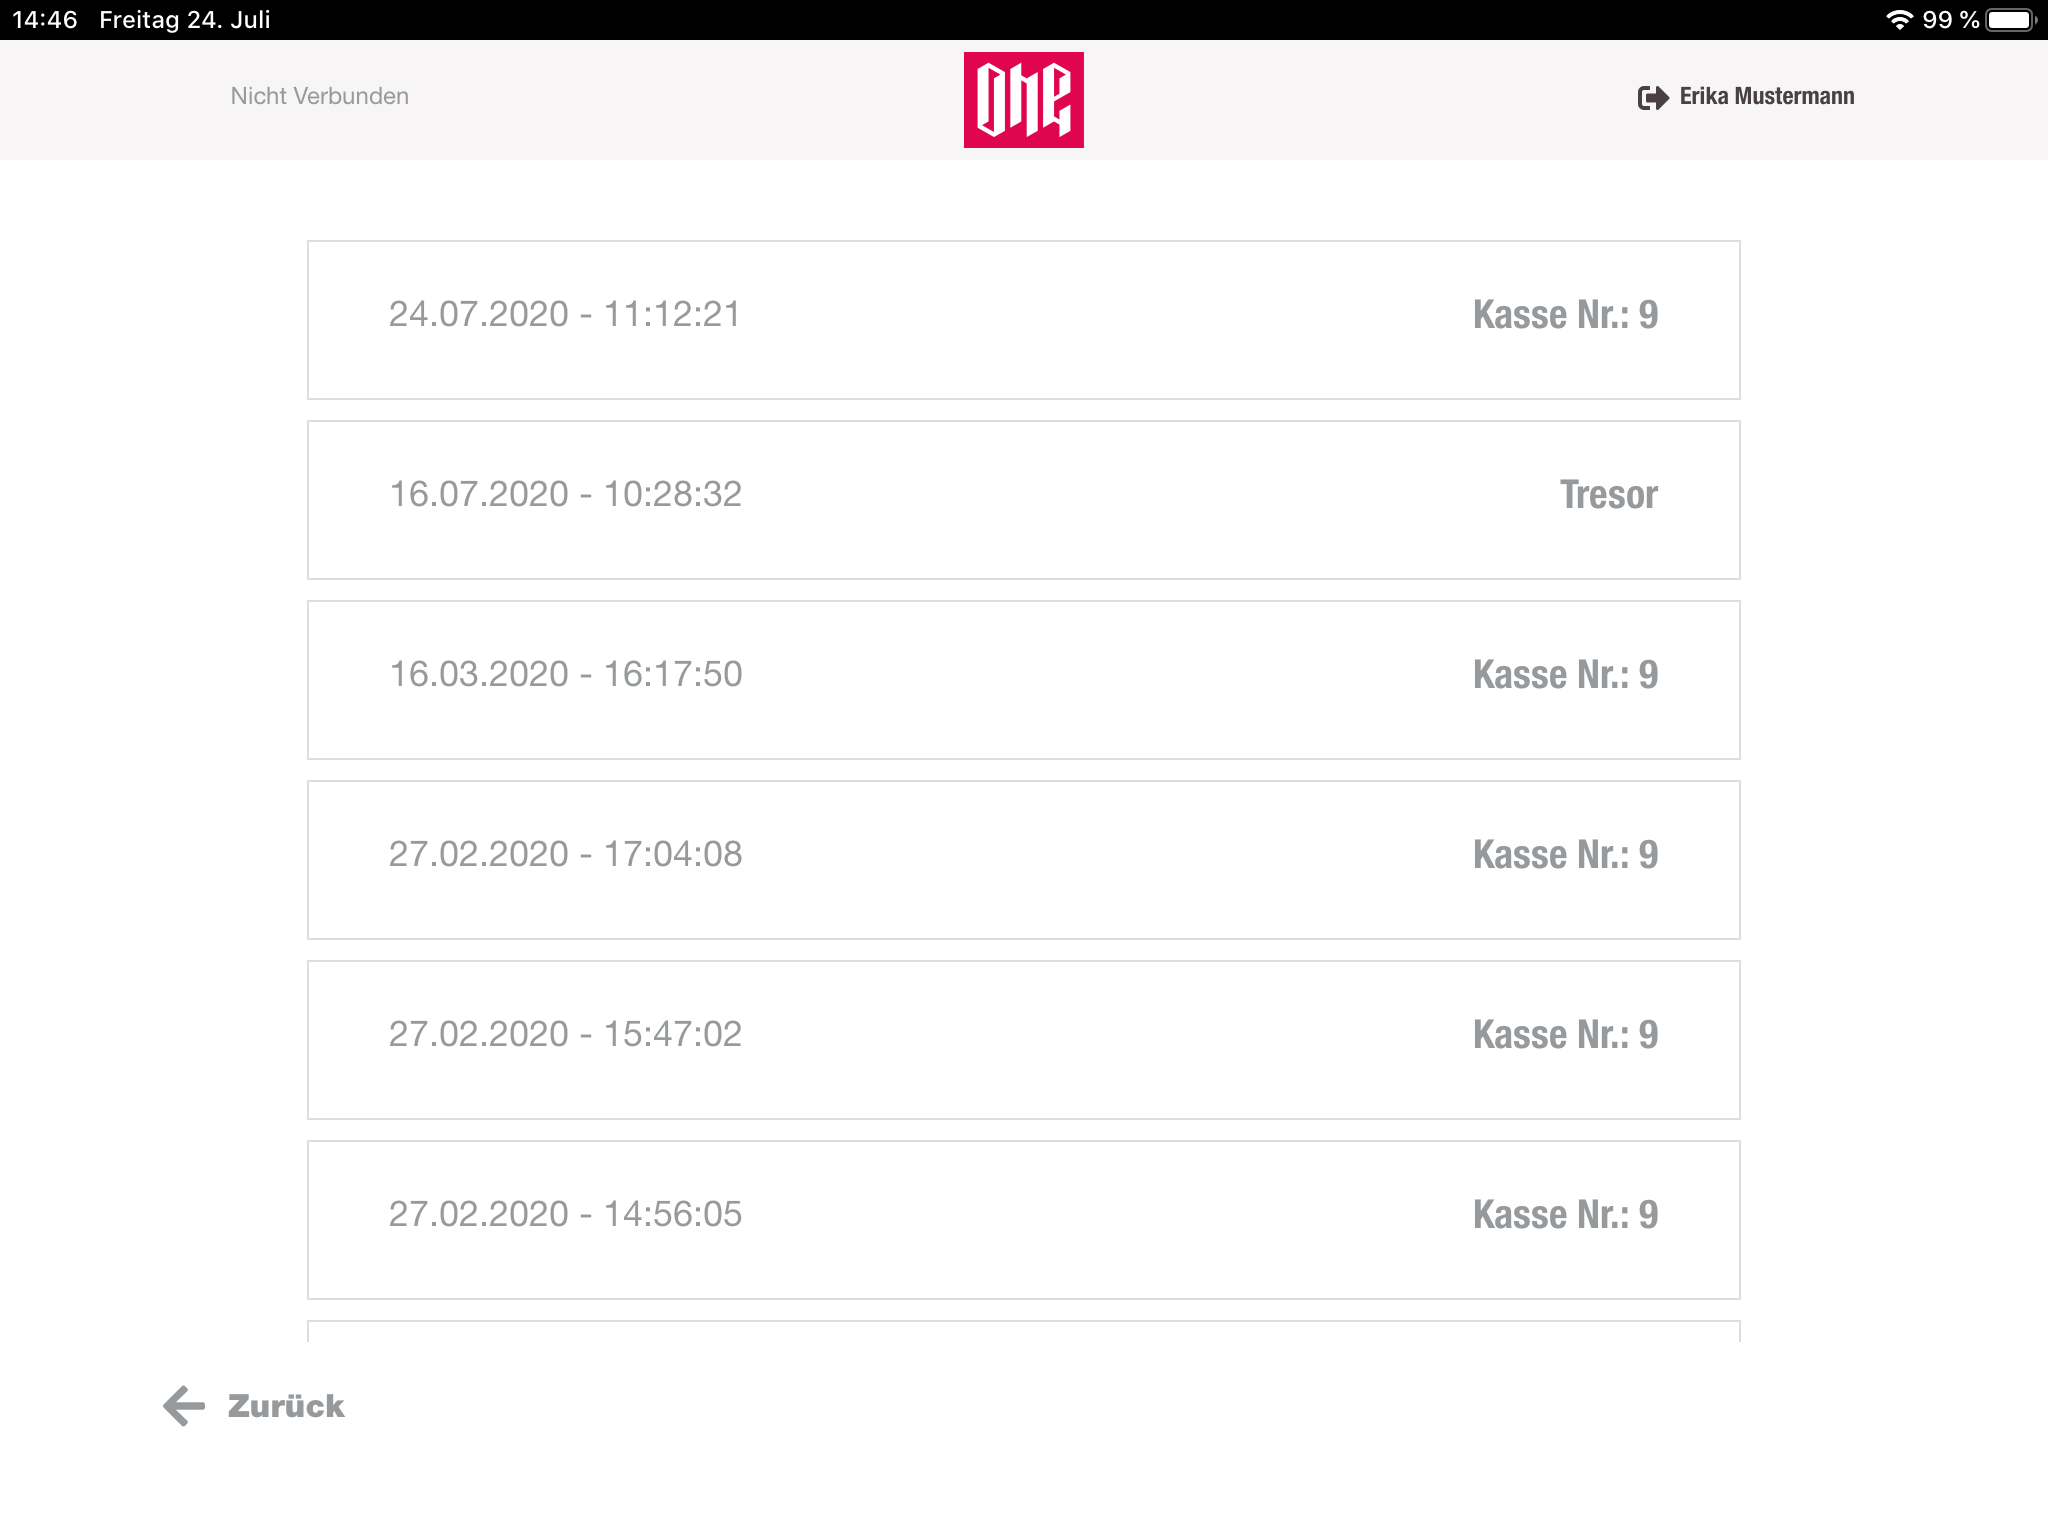The width and height of the screenshot is (2048, 1536).
Task: Select entry 16.03.2020 - 16:17:50
Action: coord(1023,680)
